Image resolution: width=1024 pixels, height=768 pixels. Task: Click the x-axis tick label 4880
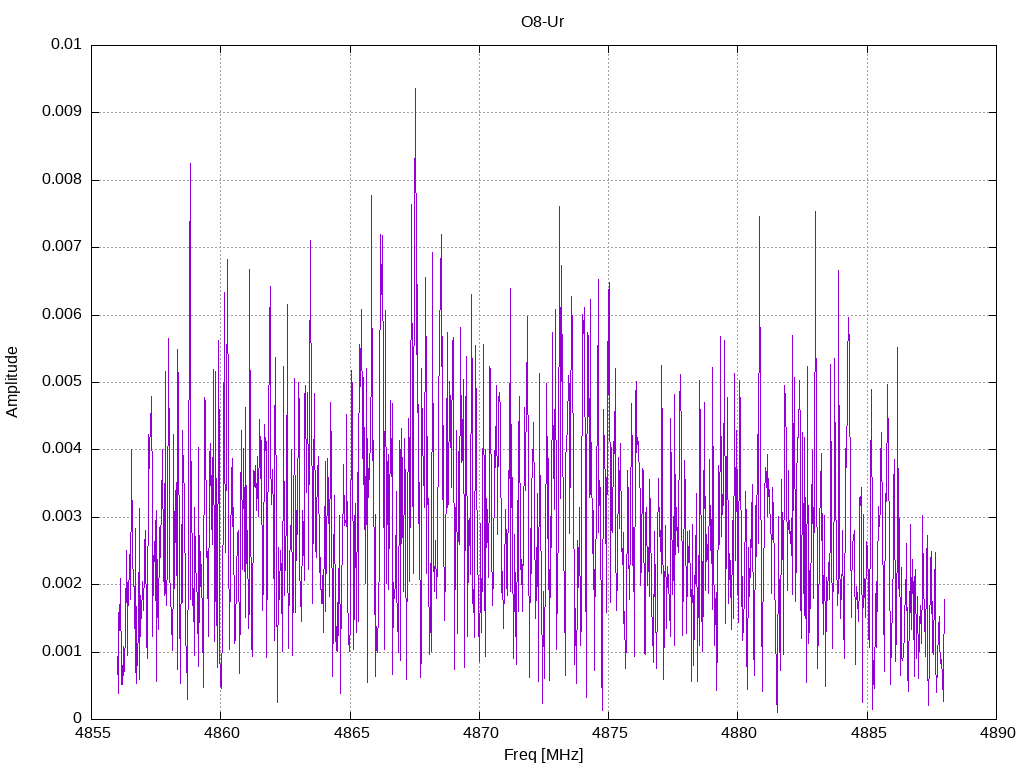(x=738, y=733)
